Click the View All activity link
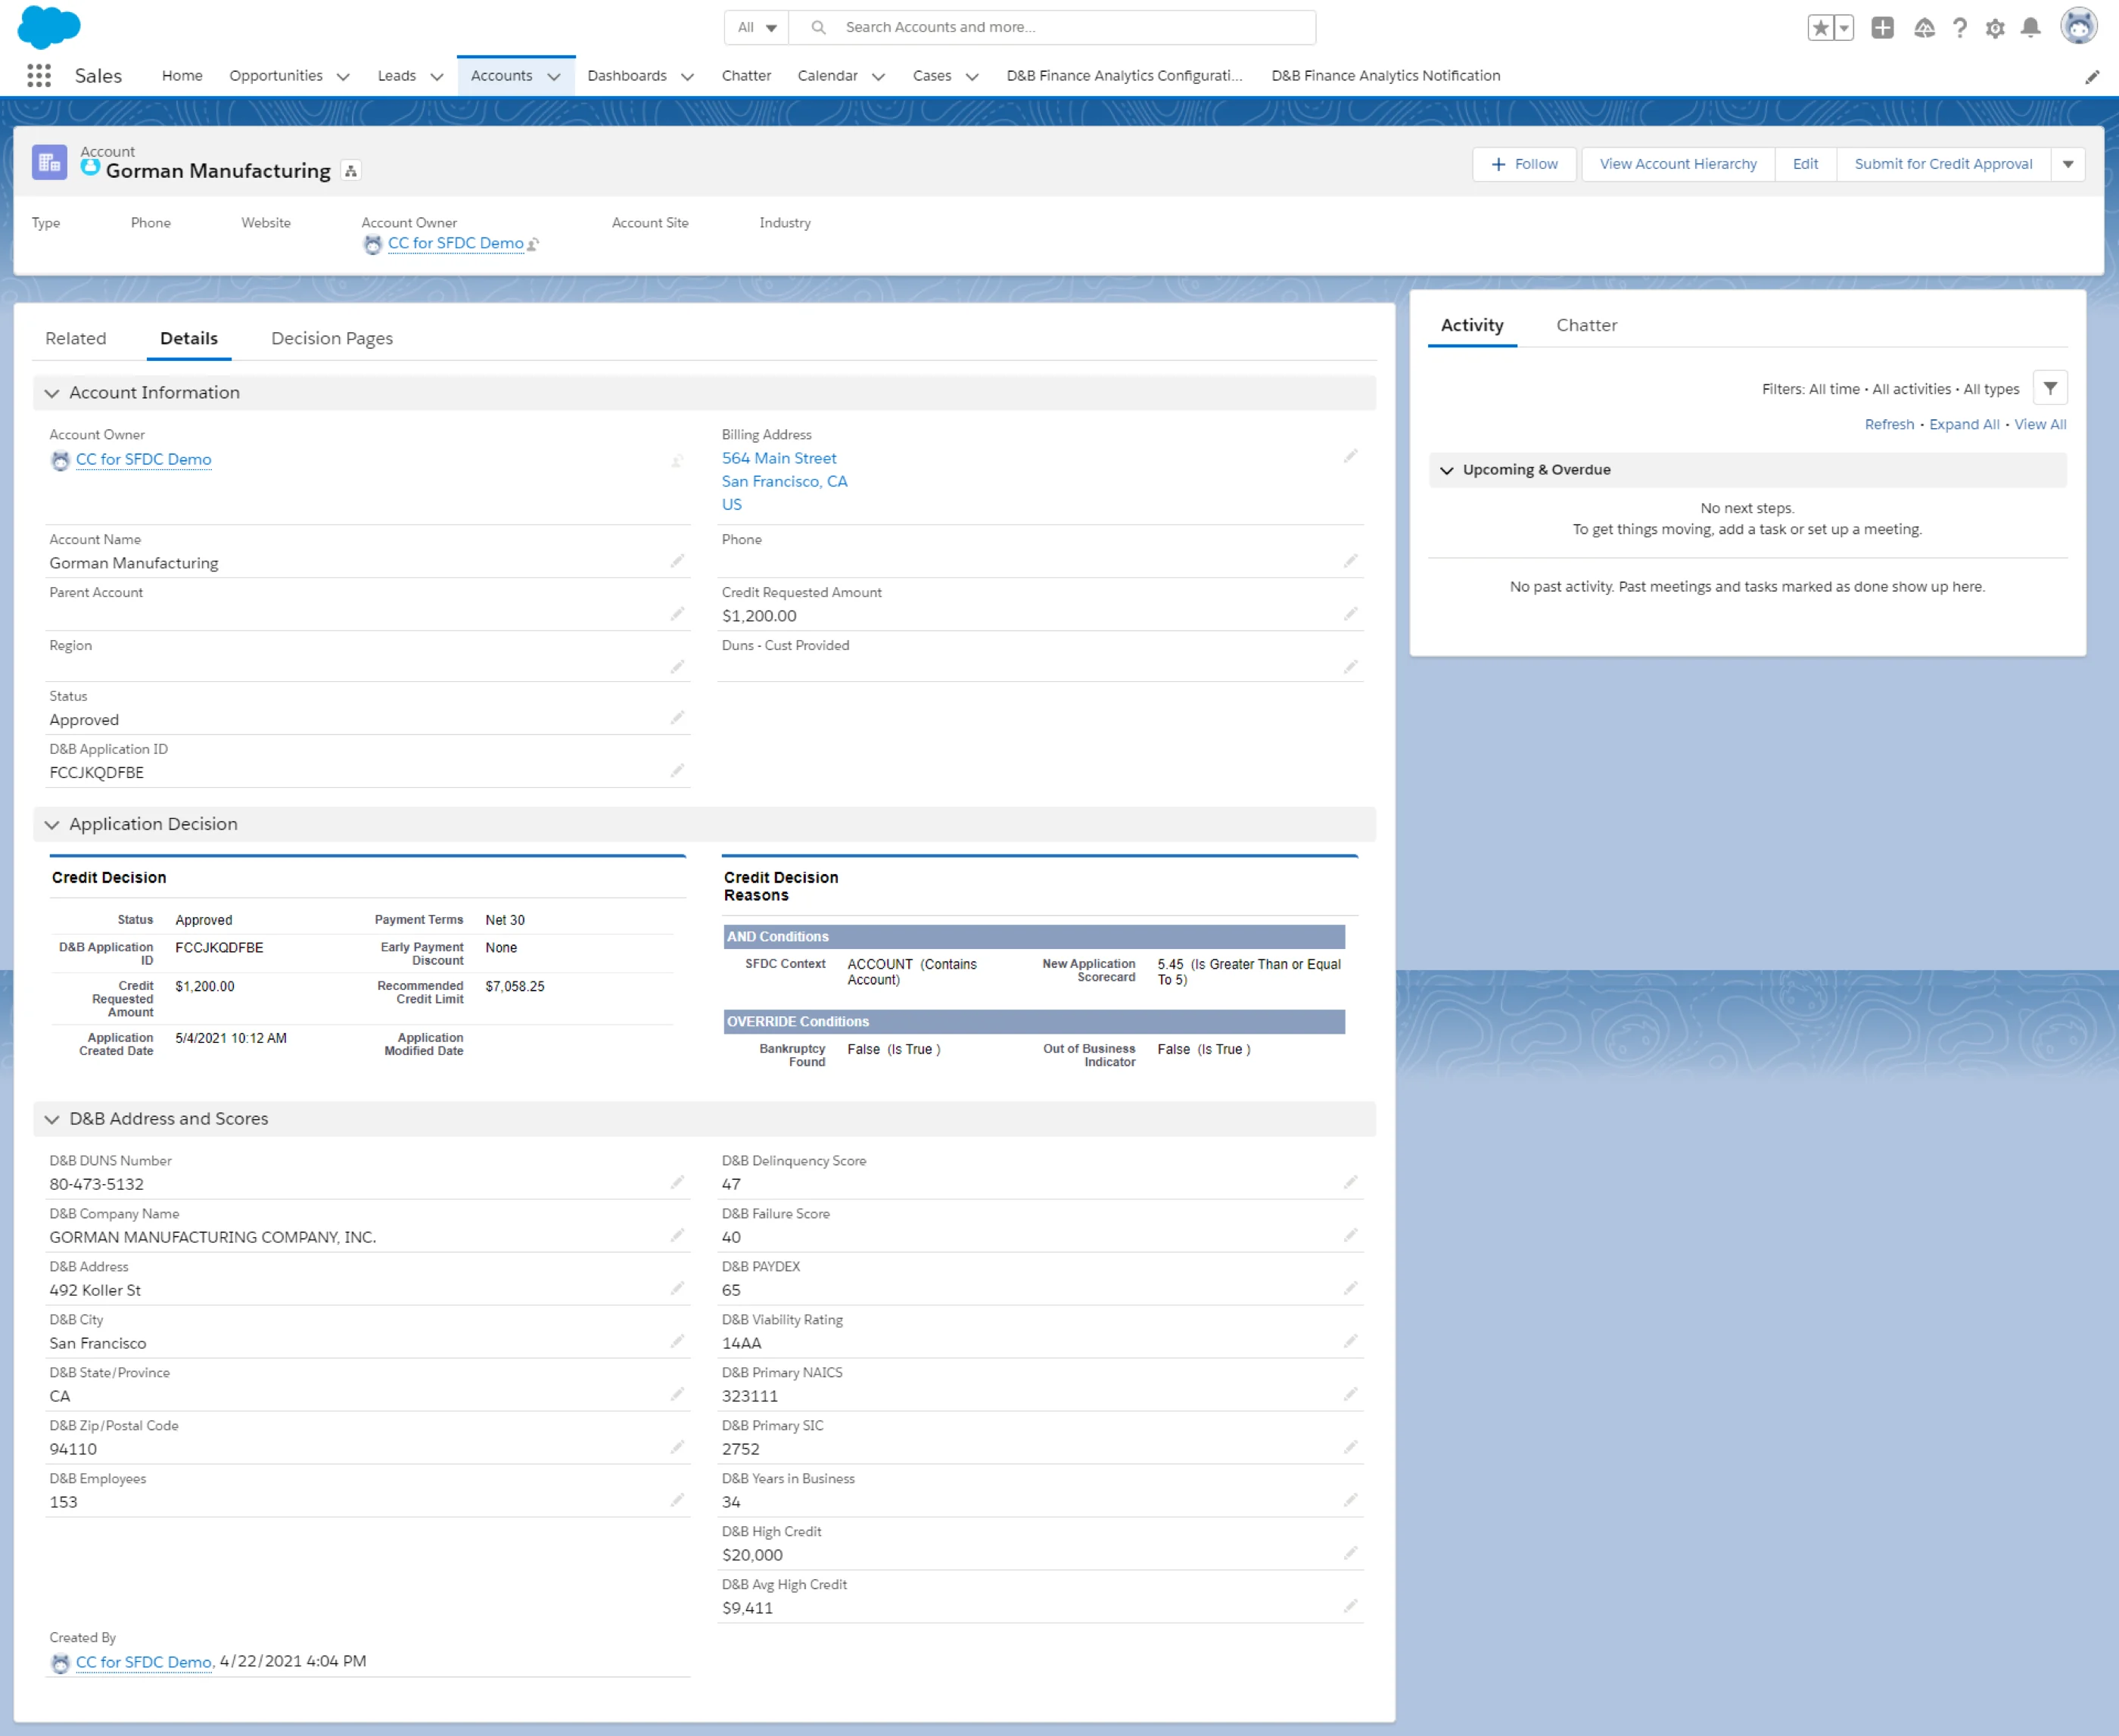This screenshot has width=2119, height=1736. tap(2040, 424)
